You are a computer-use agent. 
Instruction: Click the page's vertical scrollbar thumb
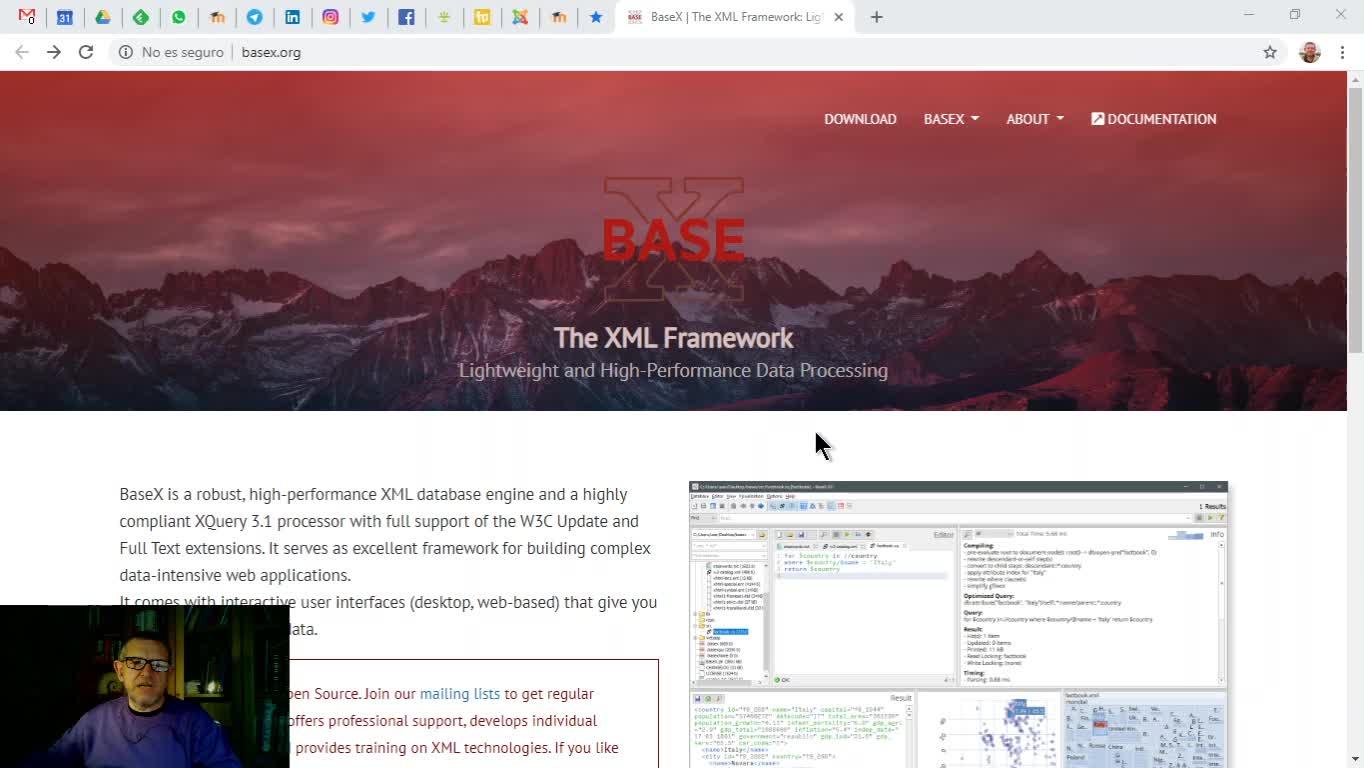[1355, 220]
